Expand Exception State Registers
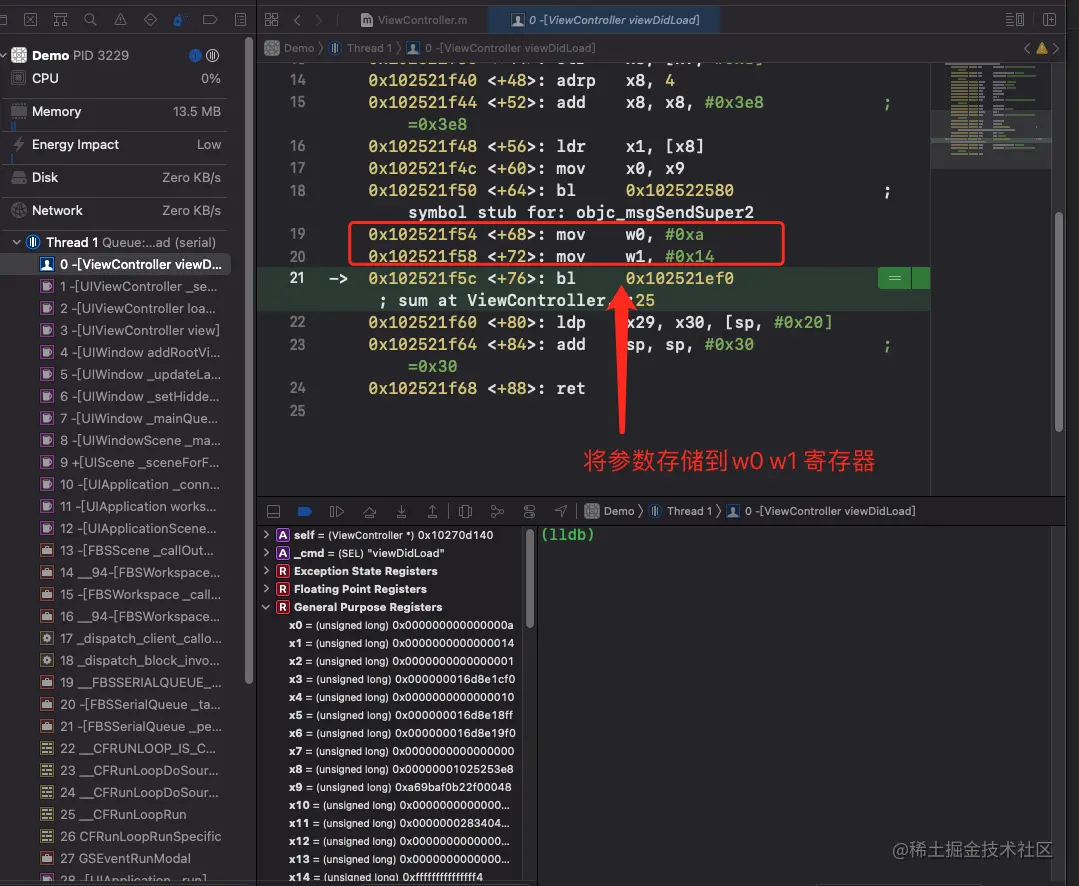 (266, 570)
